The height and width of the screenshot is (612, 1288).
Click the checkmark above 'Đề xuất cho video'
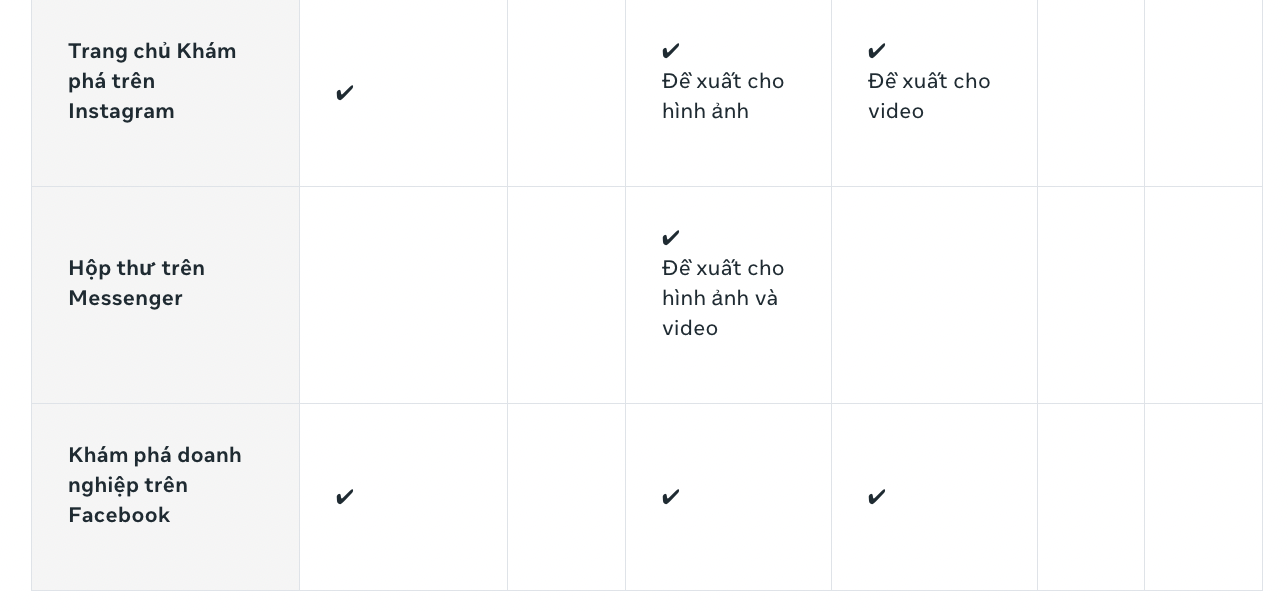(877, 51)
